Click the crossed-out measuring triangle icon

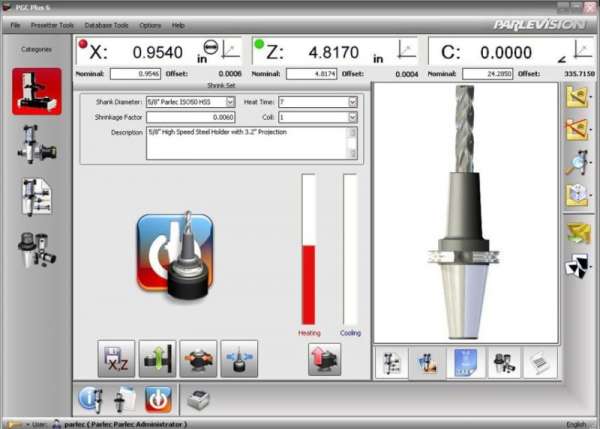577,129
